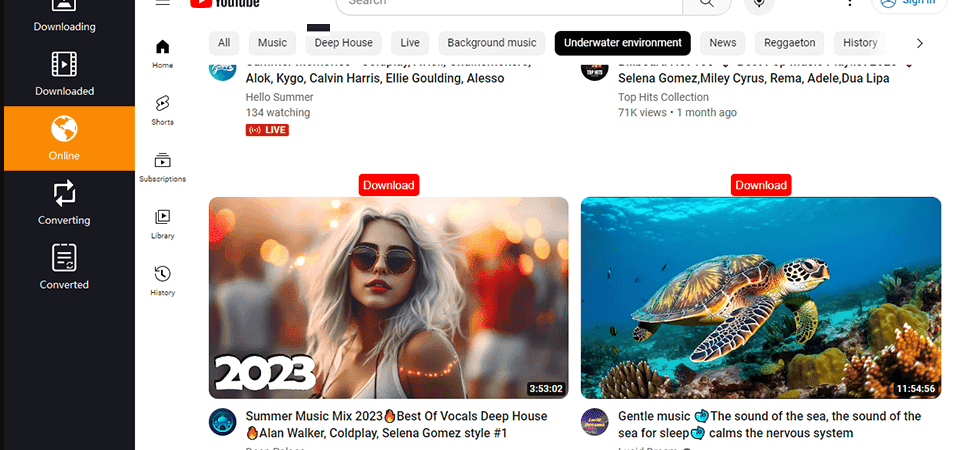This screenshot has height=450, width=956.
Task: Download the sea turtle video
Action: (761, 185)
